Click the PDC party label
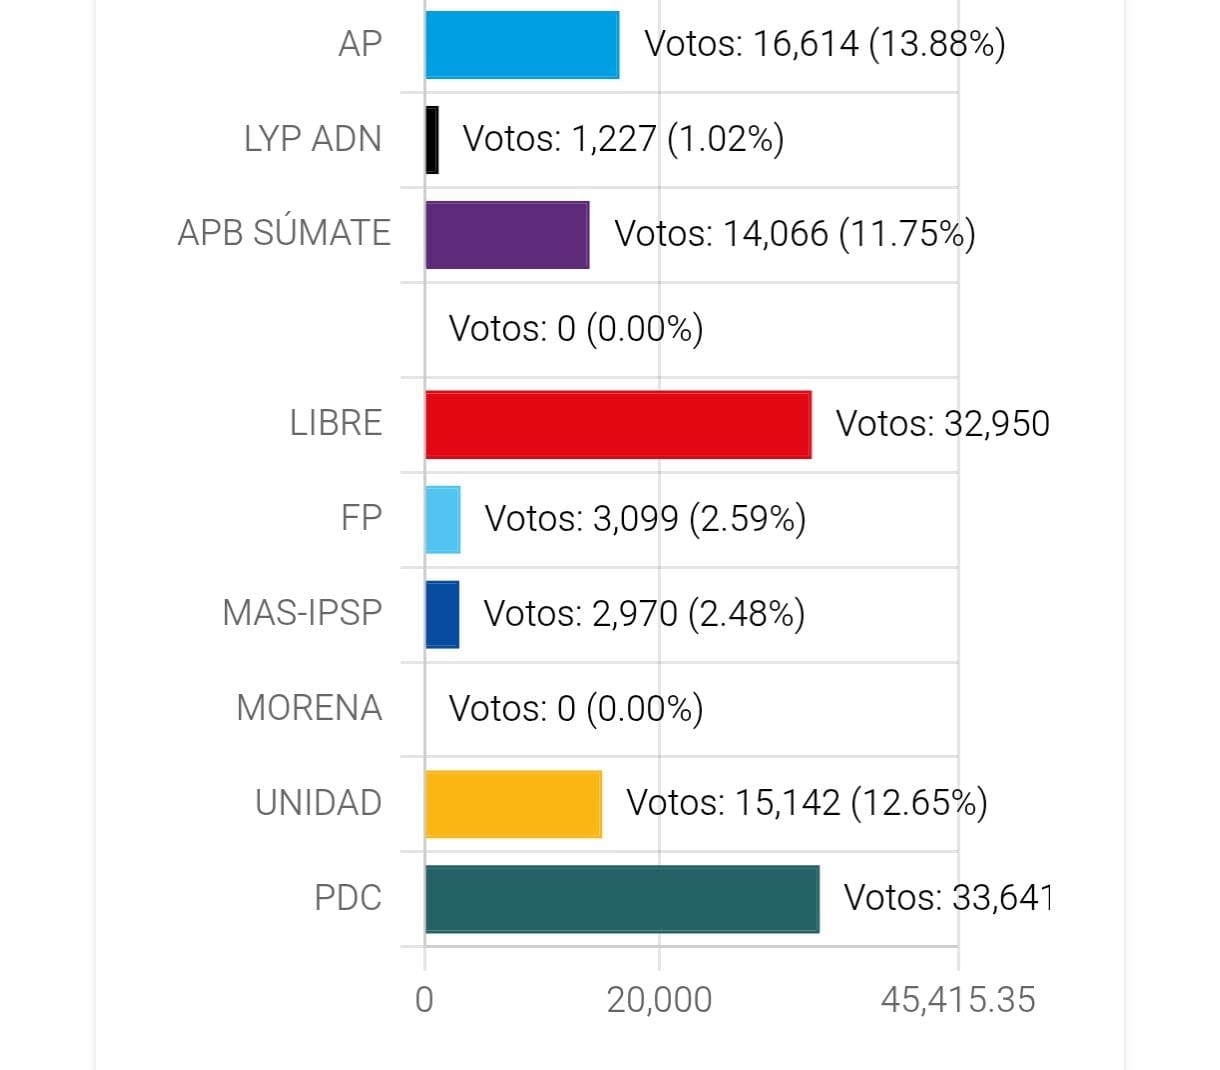The image size is (1220, 1070). (x=348, y=898)
